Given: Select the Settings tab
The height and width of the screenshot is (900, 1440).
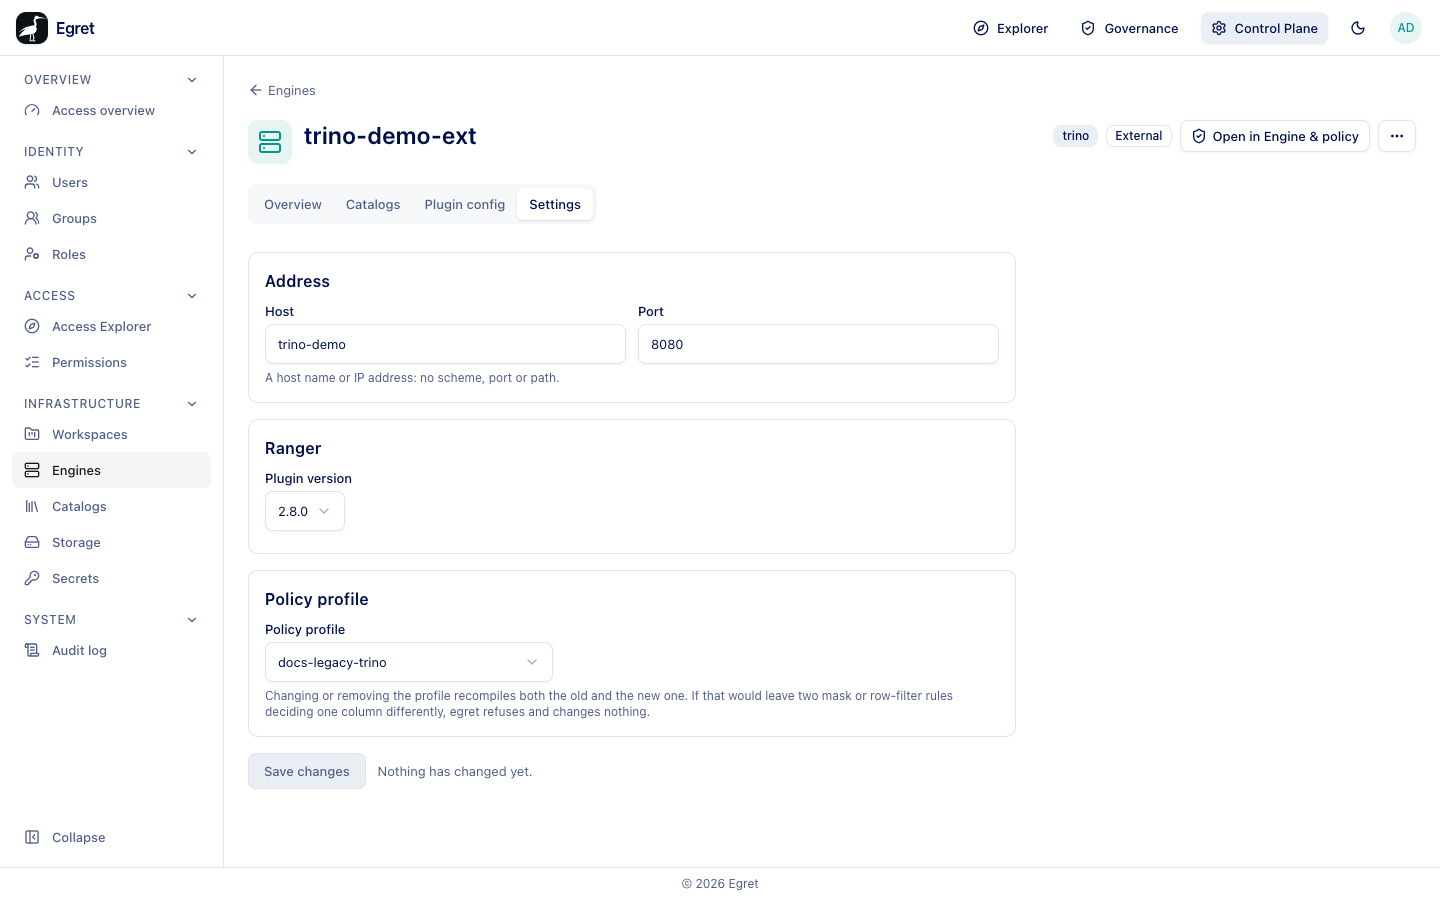Looking at the screenshot, I should (555, 204).
